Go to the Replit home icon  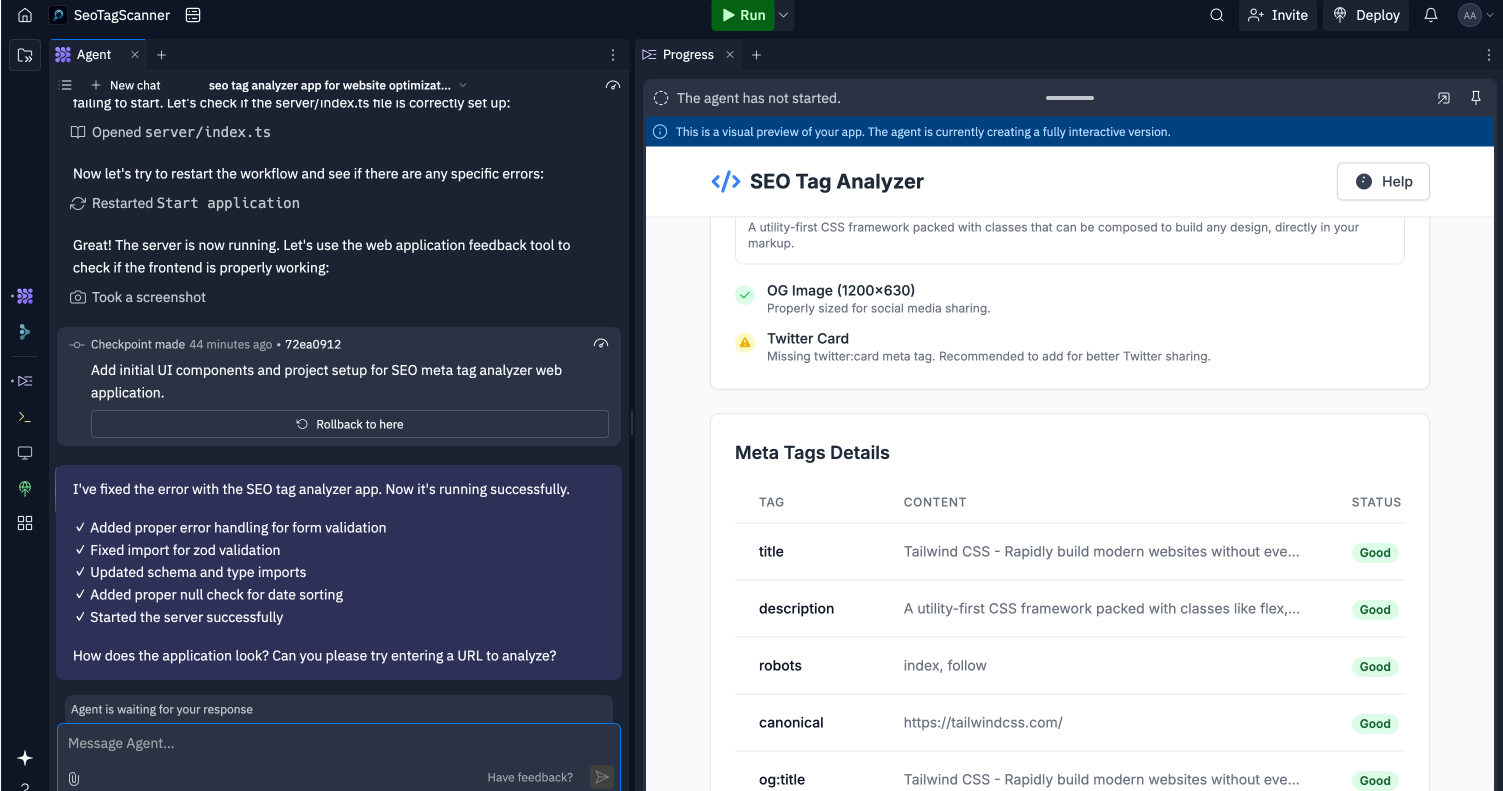point(25,15)
